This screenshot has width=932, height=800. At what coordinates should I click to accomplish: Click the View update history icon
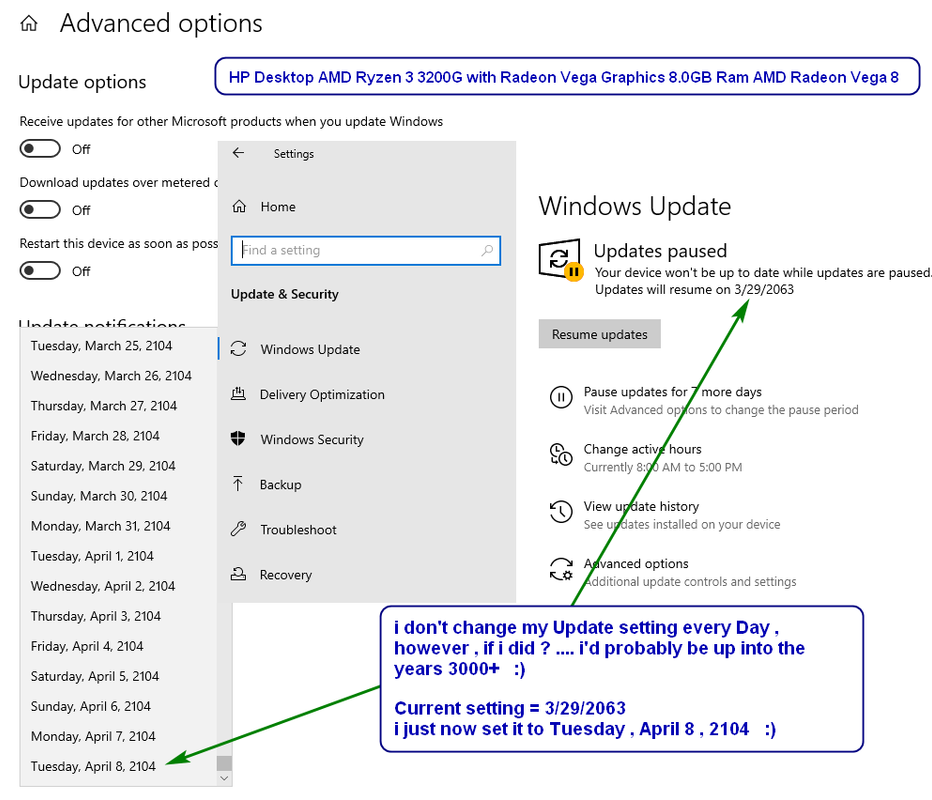click(561, 512)
